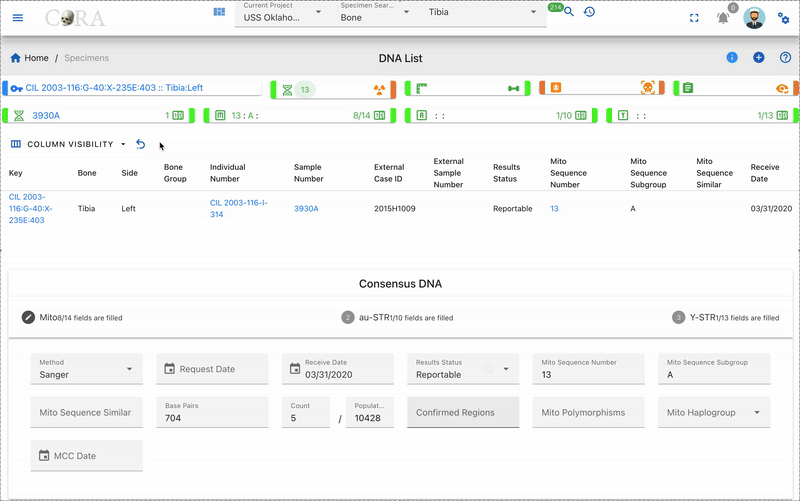This screenshot has width=800, height=501.
Task: Open the Current Project dropdown
Action: 280,13
